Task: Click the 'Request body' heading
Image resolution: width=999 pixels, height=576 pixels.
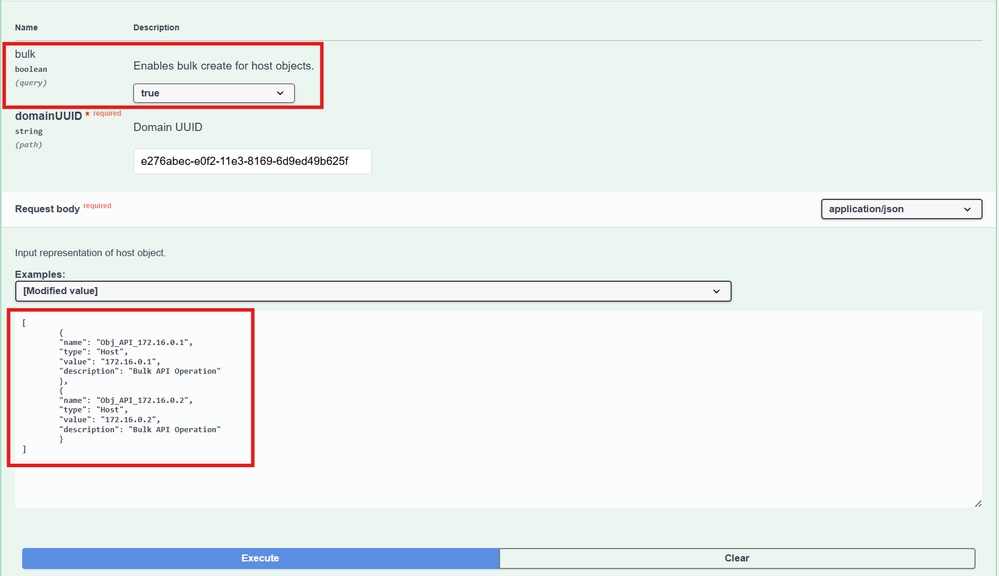Action: coord(47,209)
